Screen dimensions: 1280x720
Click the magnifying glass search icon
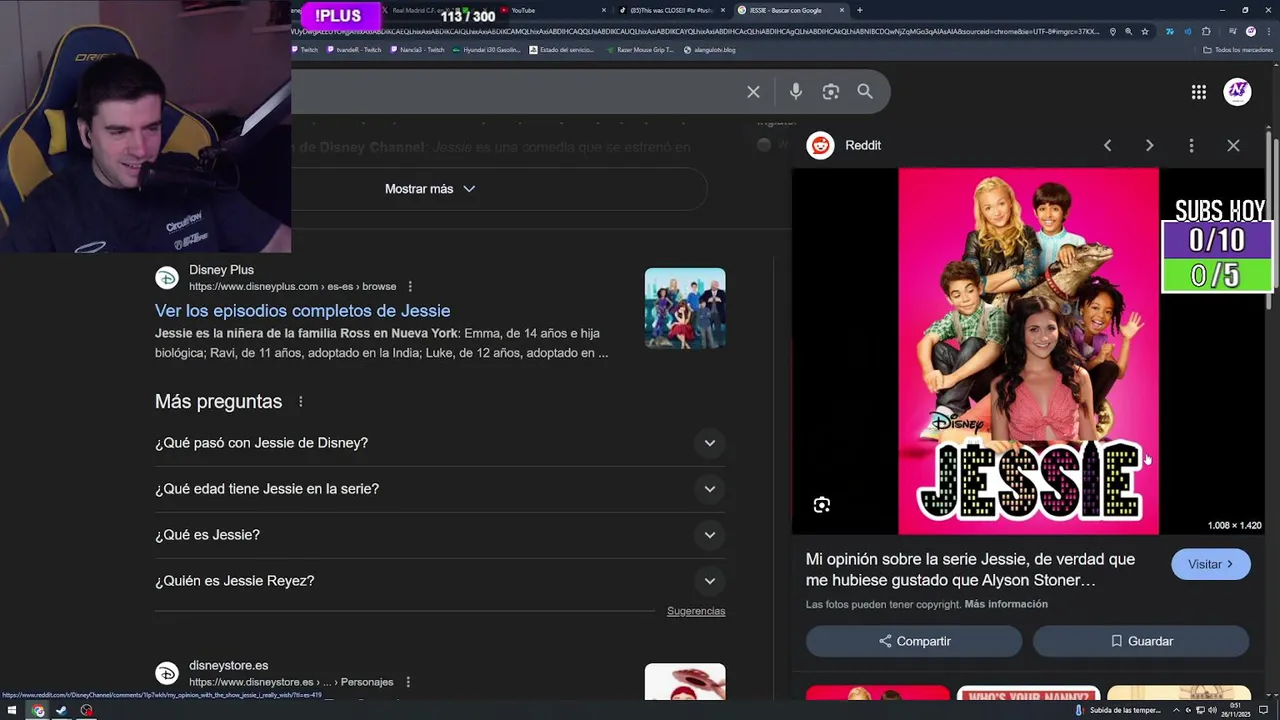865,92
